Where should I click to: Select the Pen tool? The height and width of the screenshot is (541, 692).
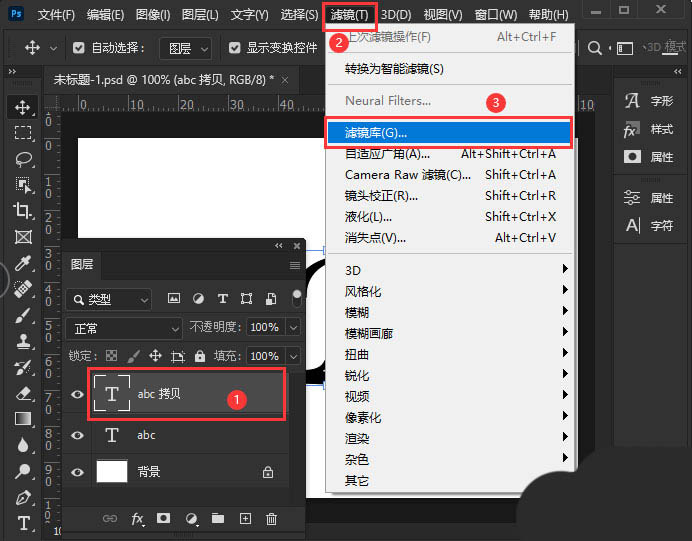[x=23, y=498]
